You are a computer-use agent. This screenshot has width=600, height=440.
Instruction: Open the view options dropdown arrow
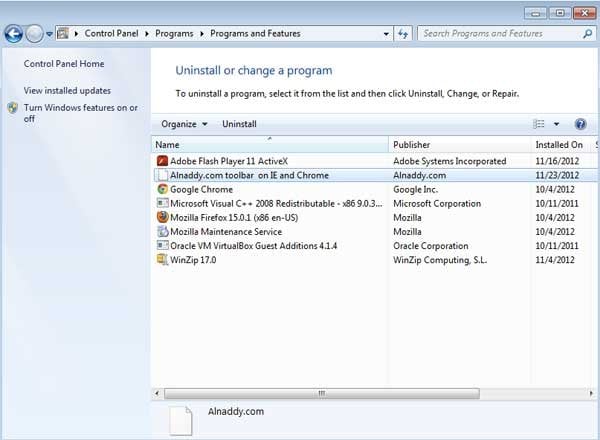tap(556, 124)
